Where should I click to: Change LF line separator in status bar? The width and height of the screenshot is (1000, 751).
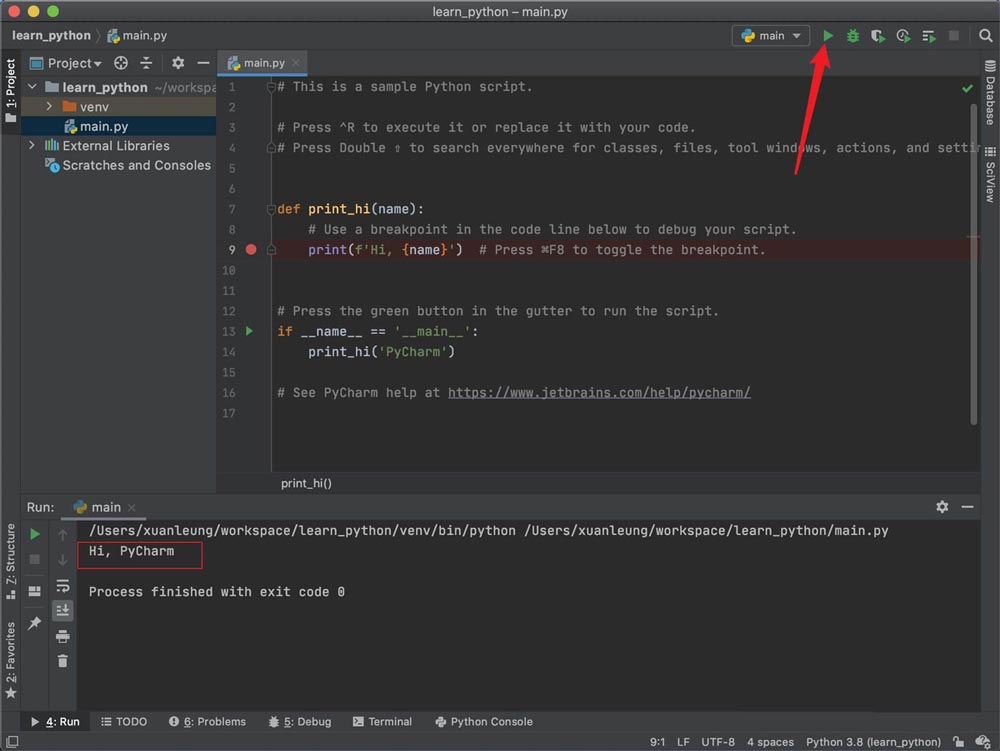(683, 742)
